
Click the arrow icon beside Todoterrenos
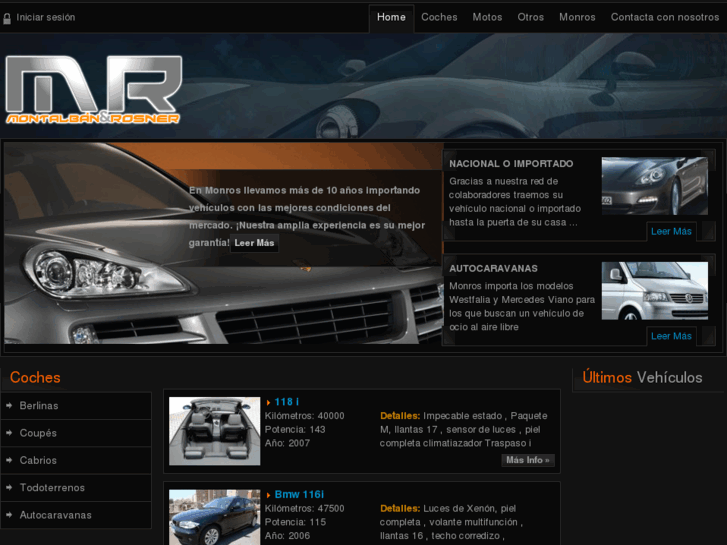click(x=9, y=487)
